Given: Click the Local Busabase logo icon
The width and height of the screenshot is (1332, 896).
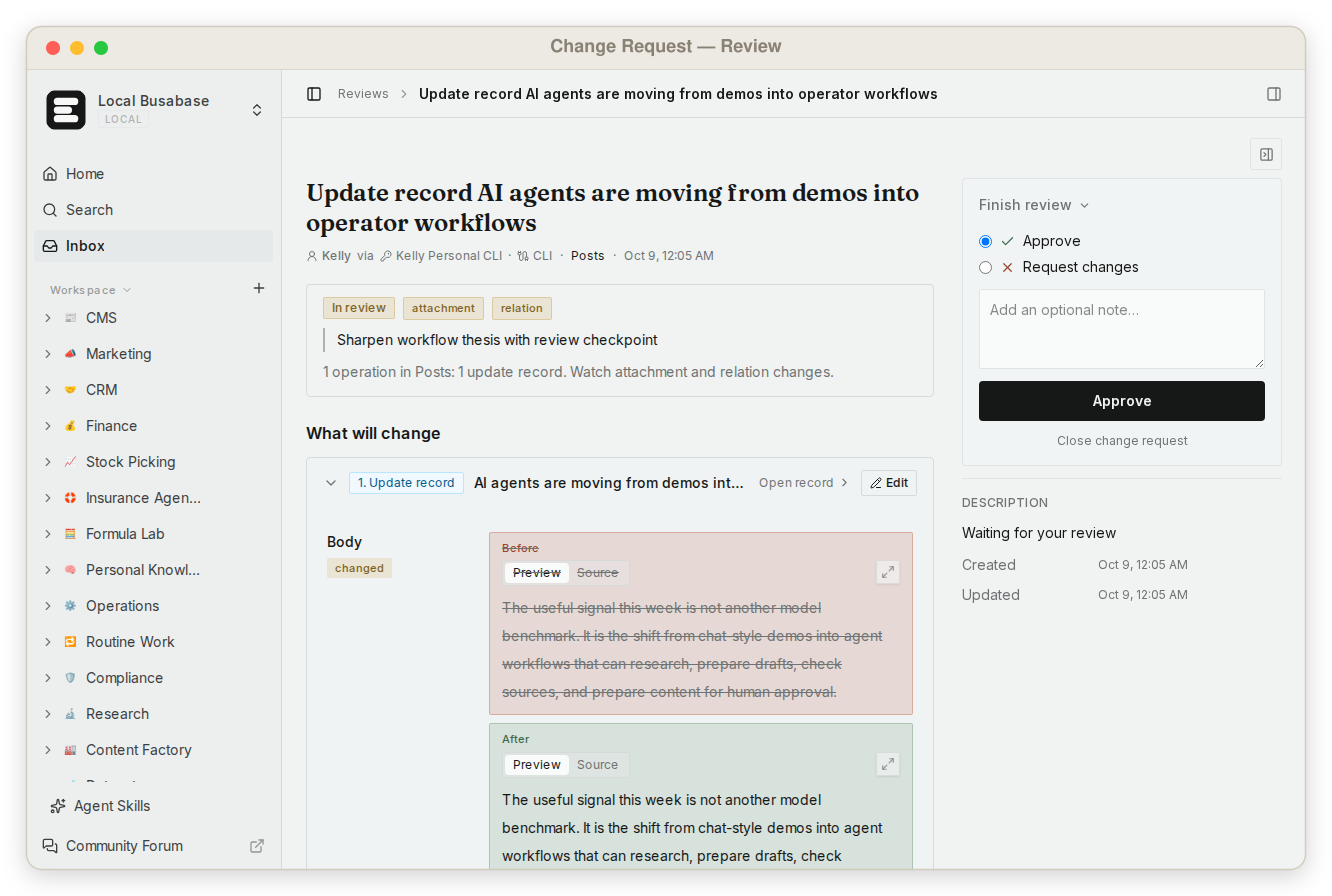Looking at the screenshot, I should click(66, 110).
